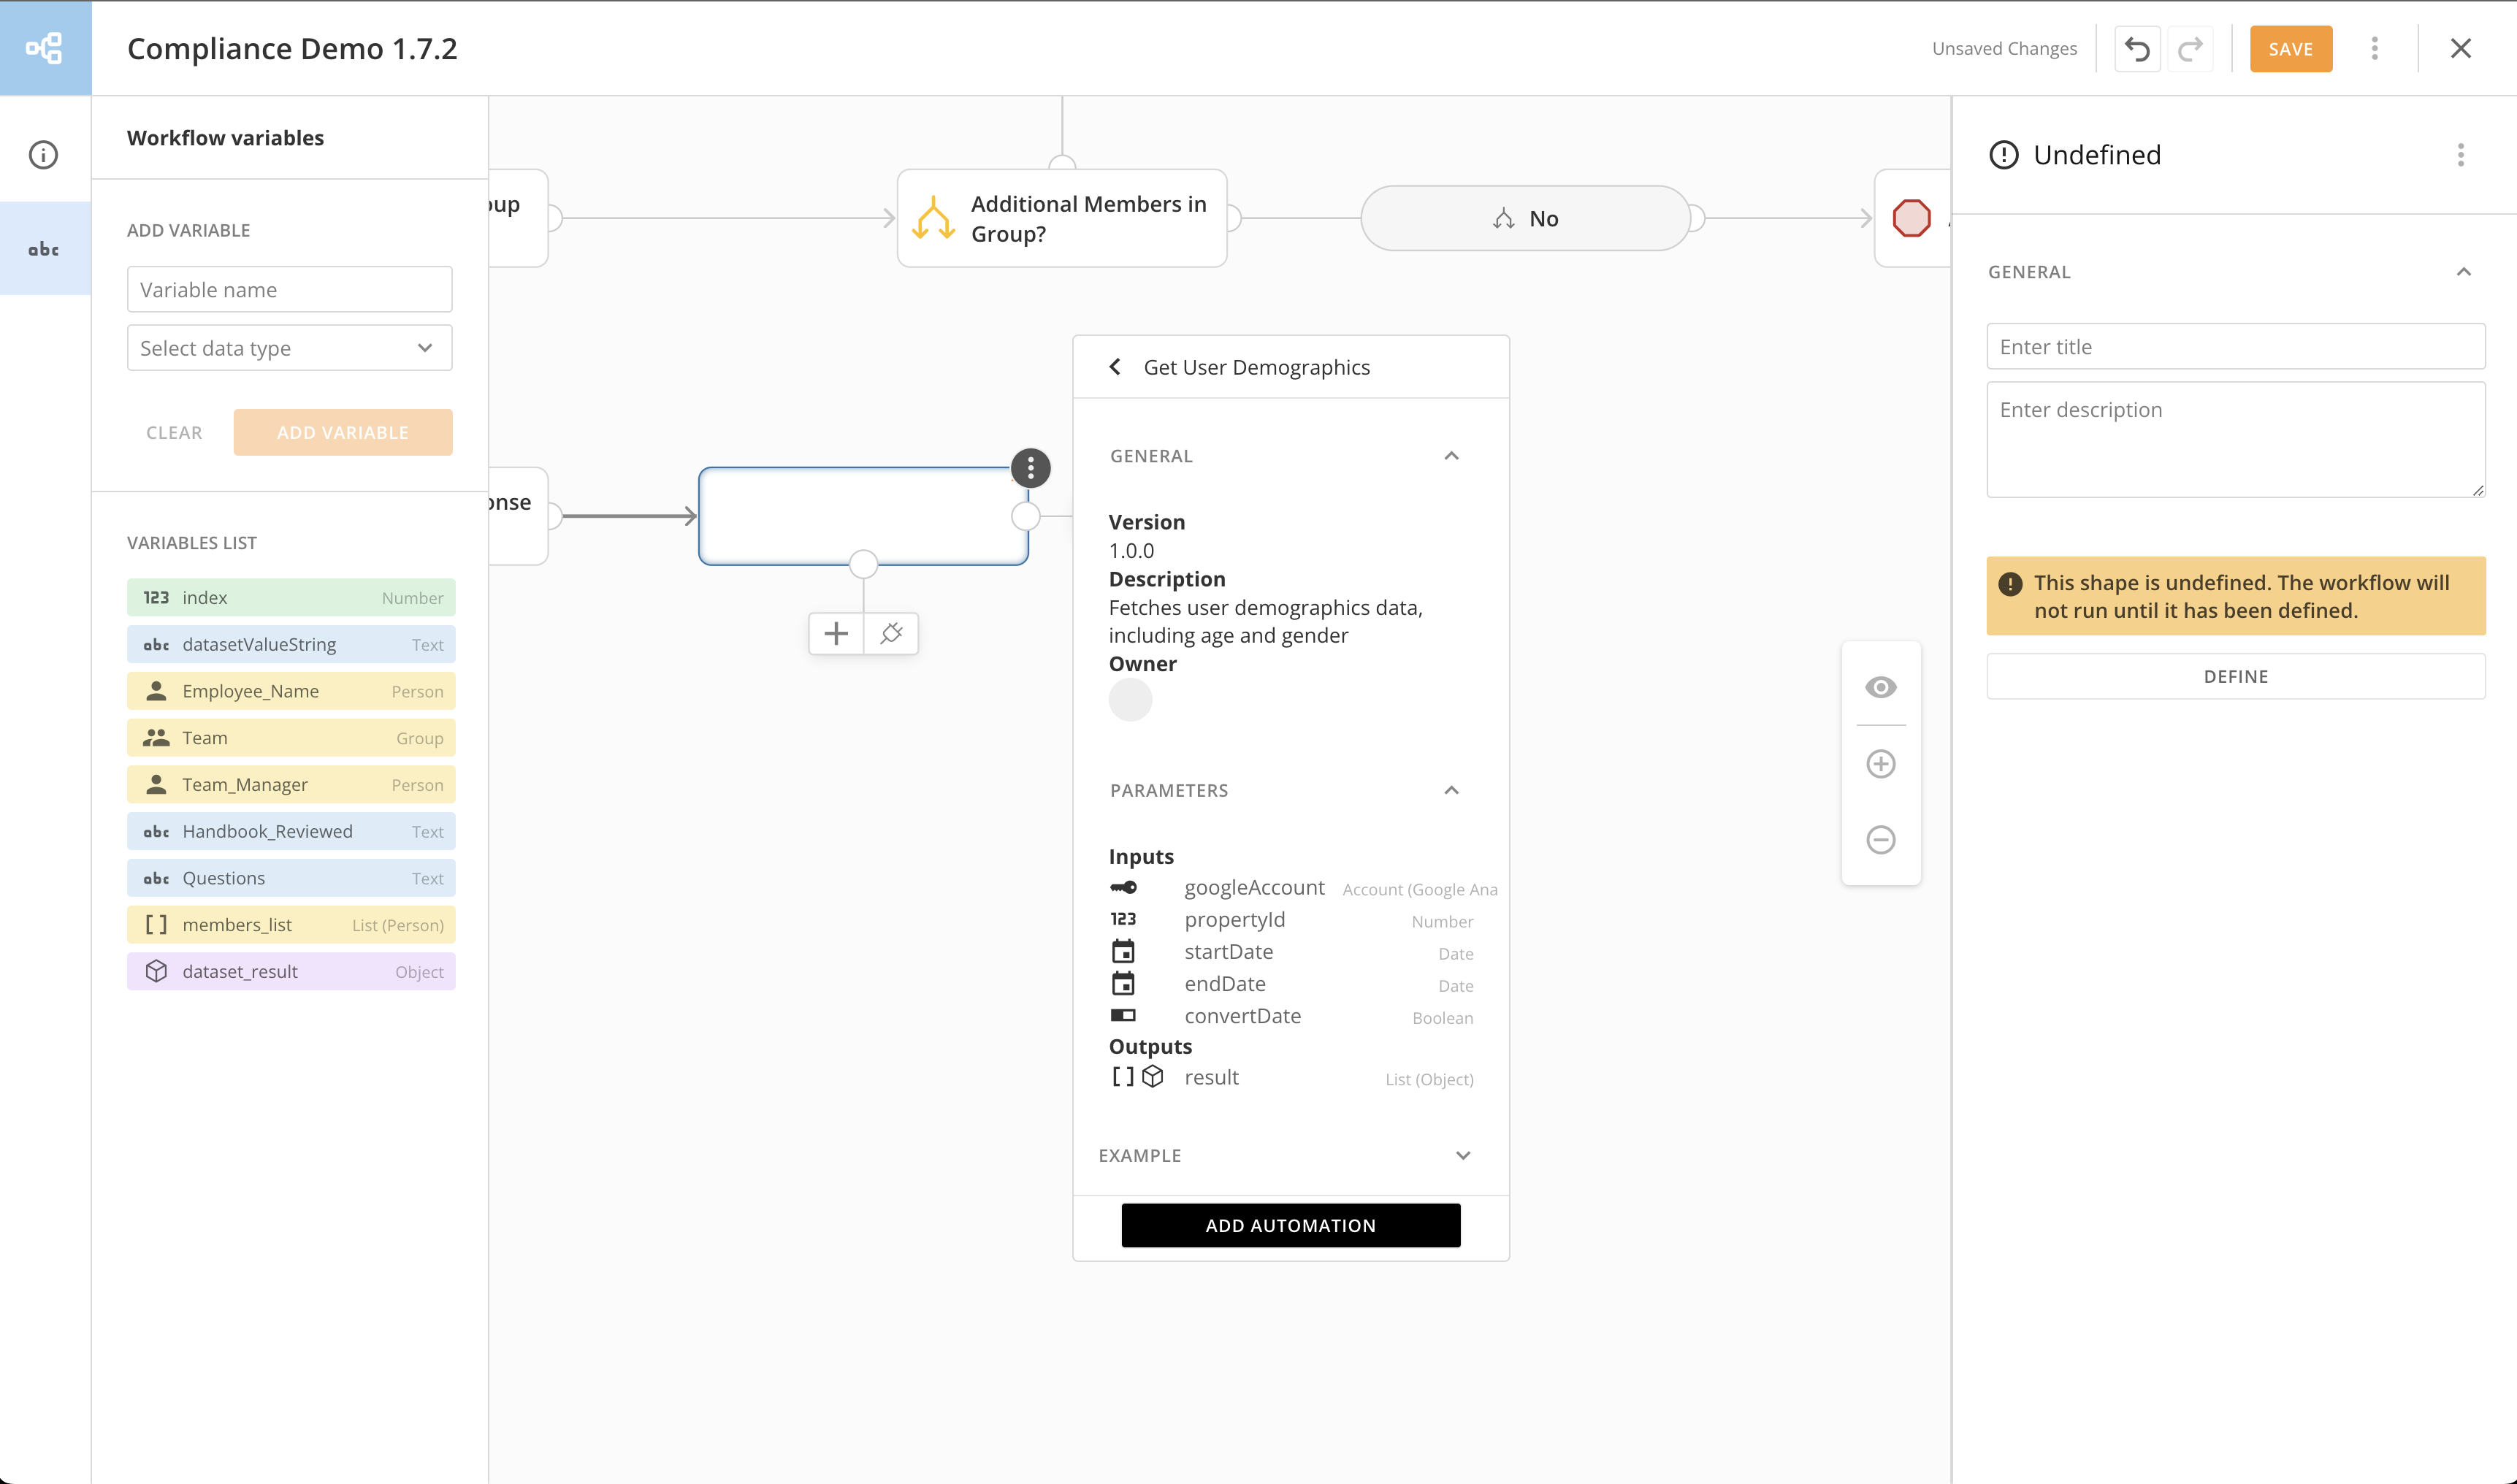Toggle the eye visibility canvas control
Image resolution: width=2517 pixels, height=1484 pixels.
(x=1880, y=687)
